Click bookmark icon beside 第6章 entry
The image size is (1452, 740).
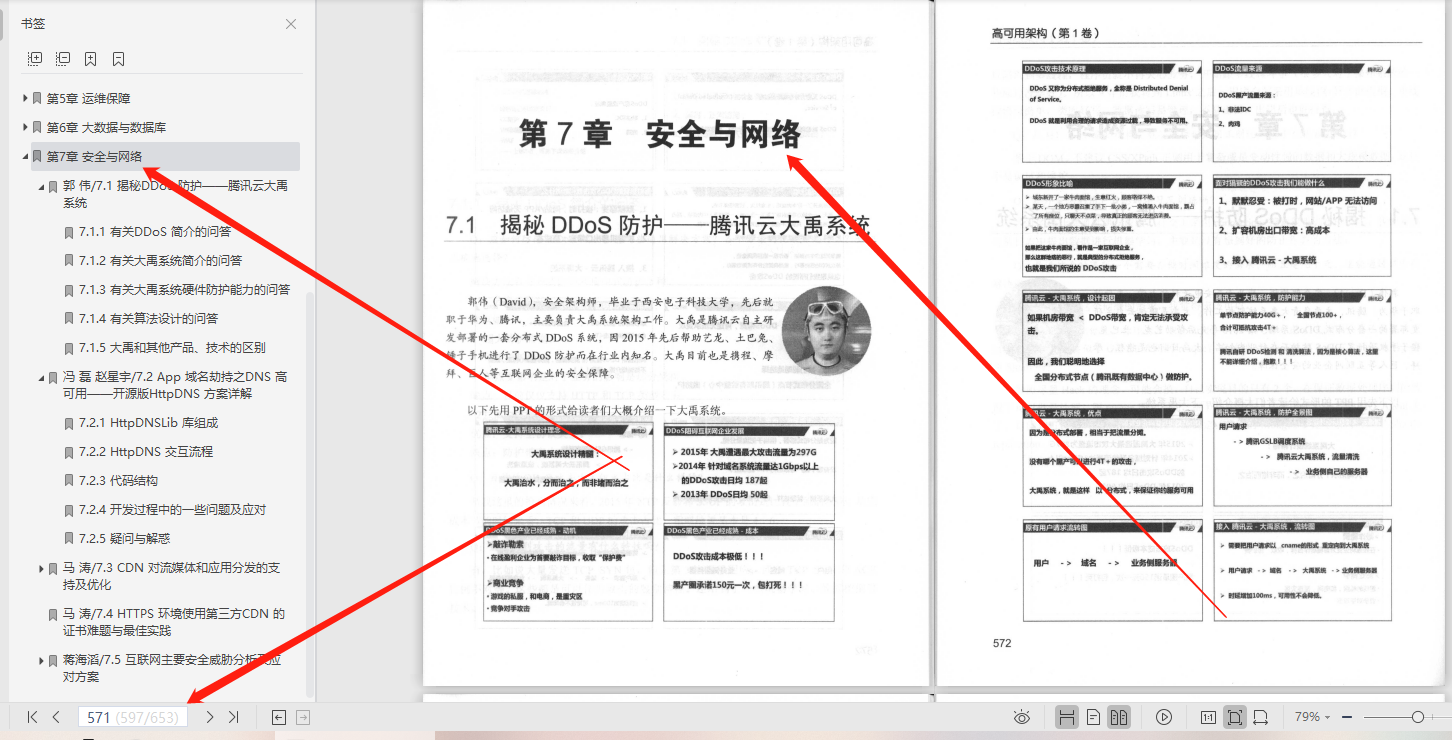click(37, 128)
